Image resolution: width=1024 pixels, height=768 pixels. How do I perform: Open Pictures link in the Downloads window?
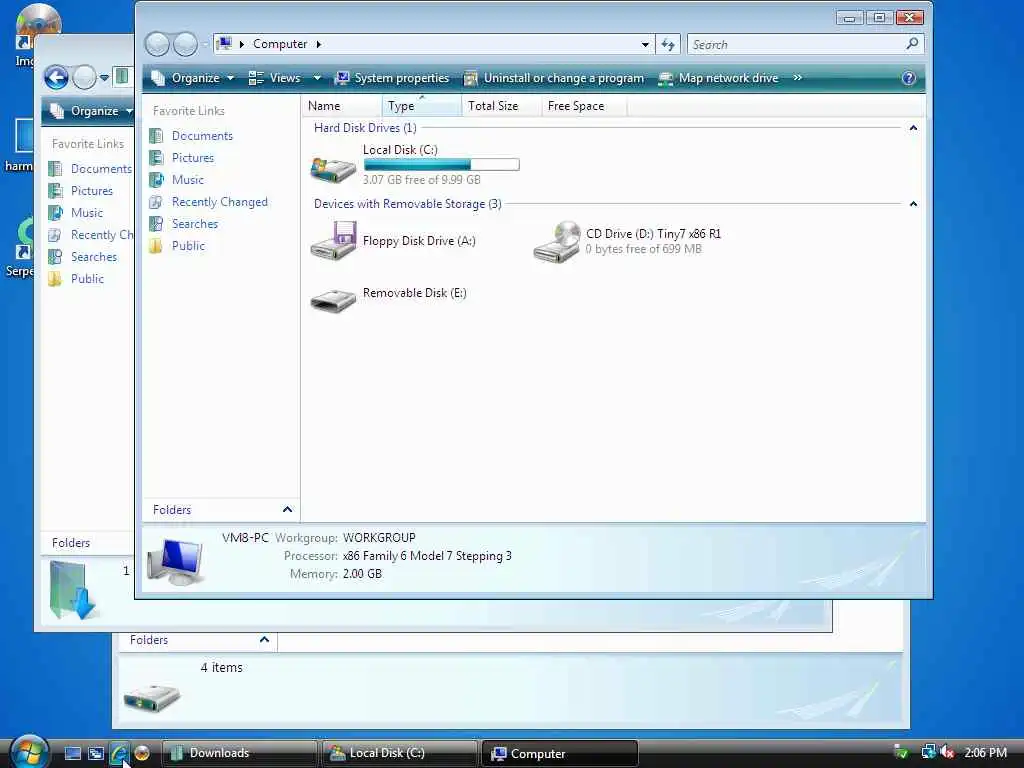click(91, 191)
